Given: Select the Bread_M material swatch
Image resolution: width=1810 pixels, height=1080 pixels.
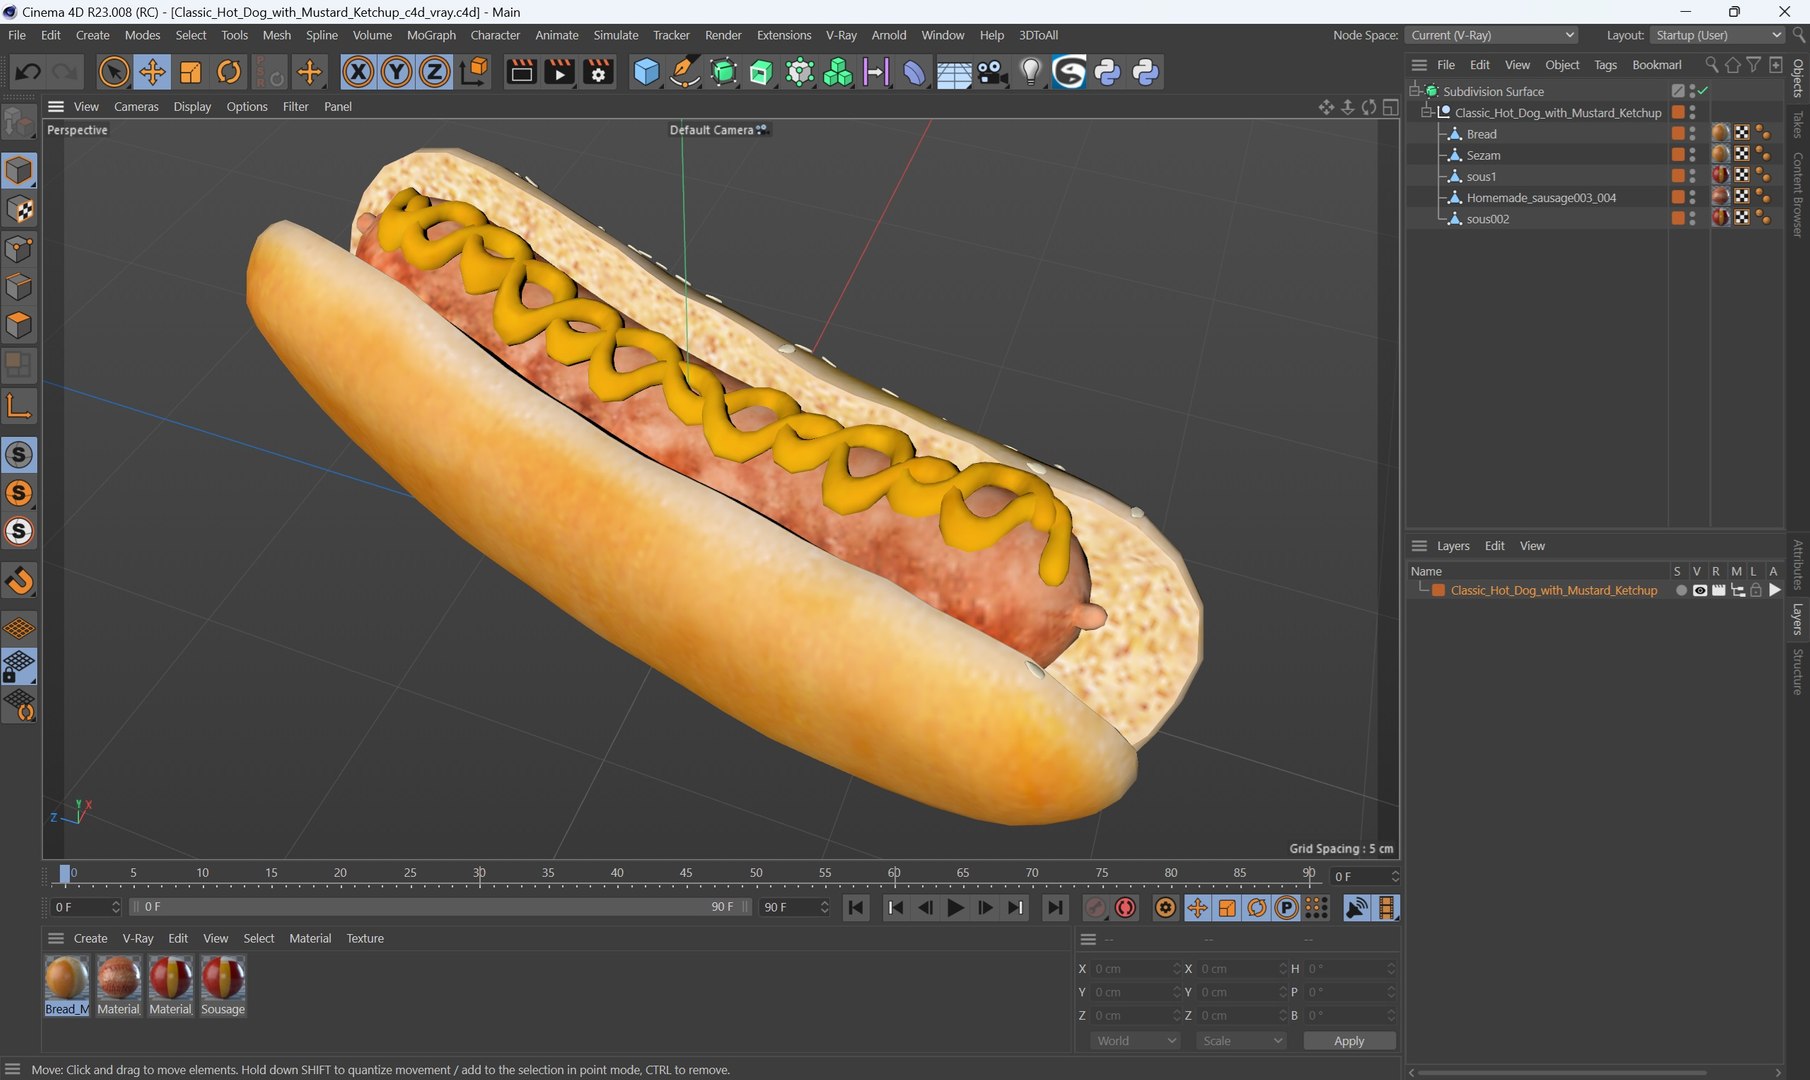Looking at the screenshot, I should [67, 986].
